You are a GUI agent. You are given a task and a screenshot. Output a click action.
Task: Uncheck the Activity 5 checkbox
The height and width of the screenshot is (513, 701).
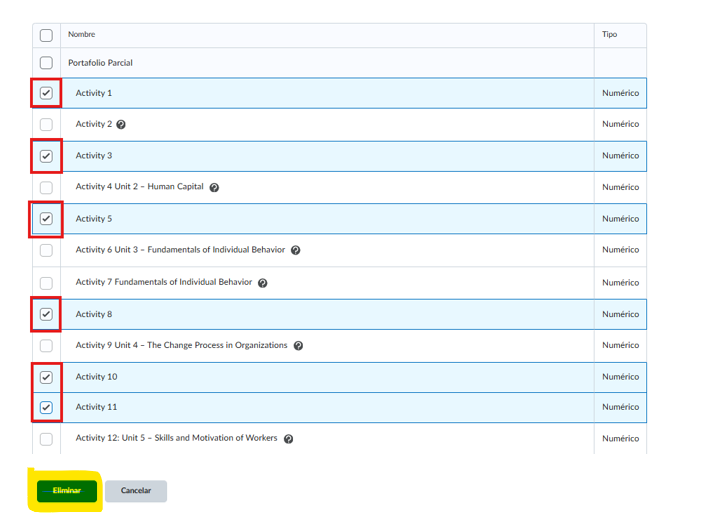(x=46, y=219)
